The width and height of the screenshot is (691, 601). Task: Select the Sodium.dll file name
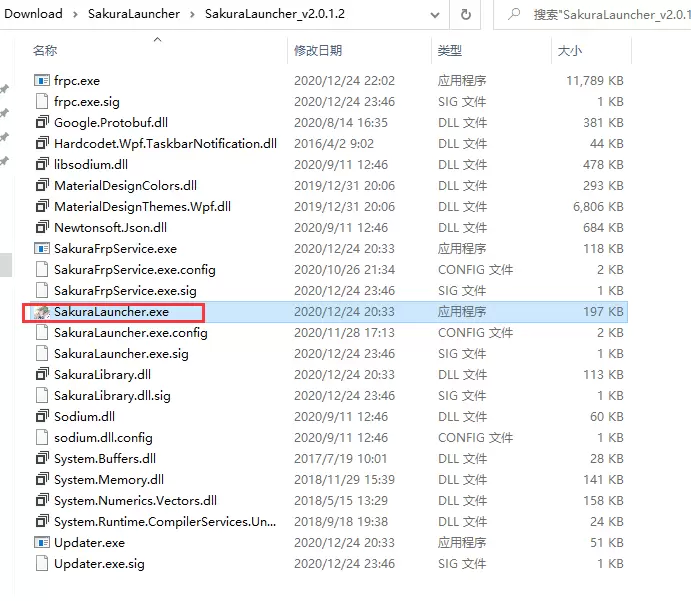point(85,417)
